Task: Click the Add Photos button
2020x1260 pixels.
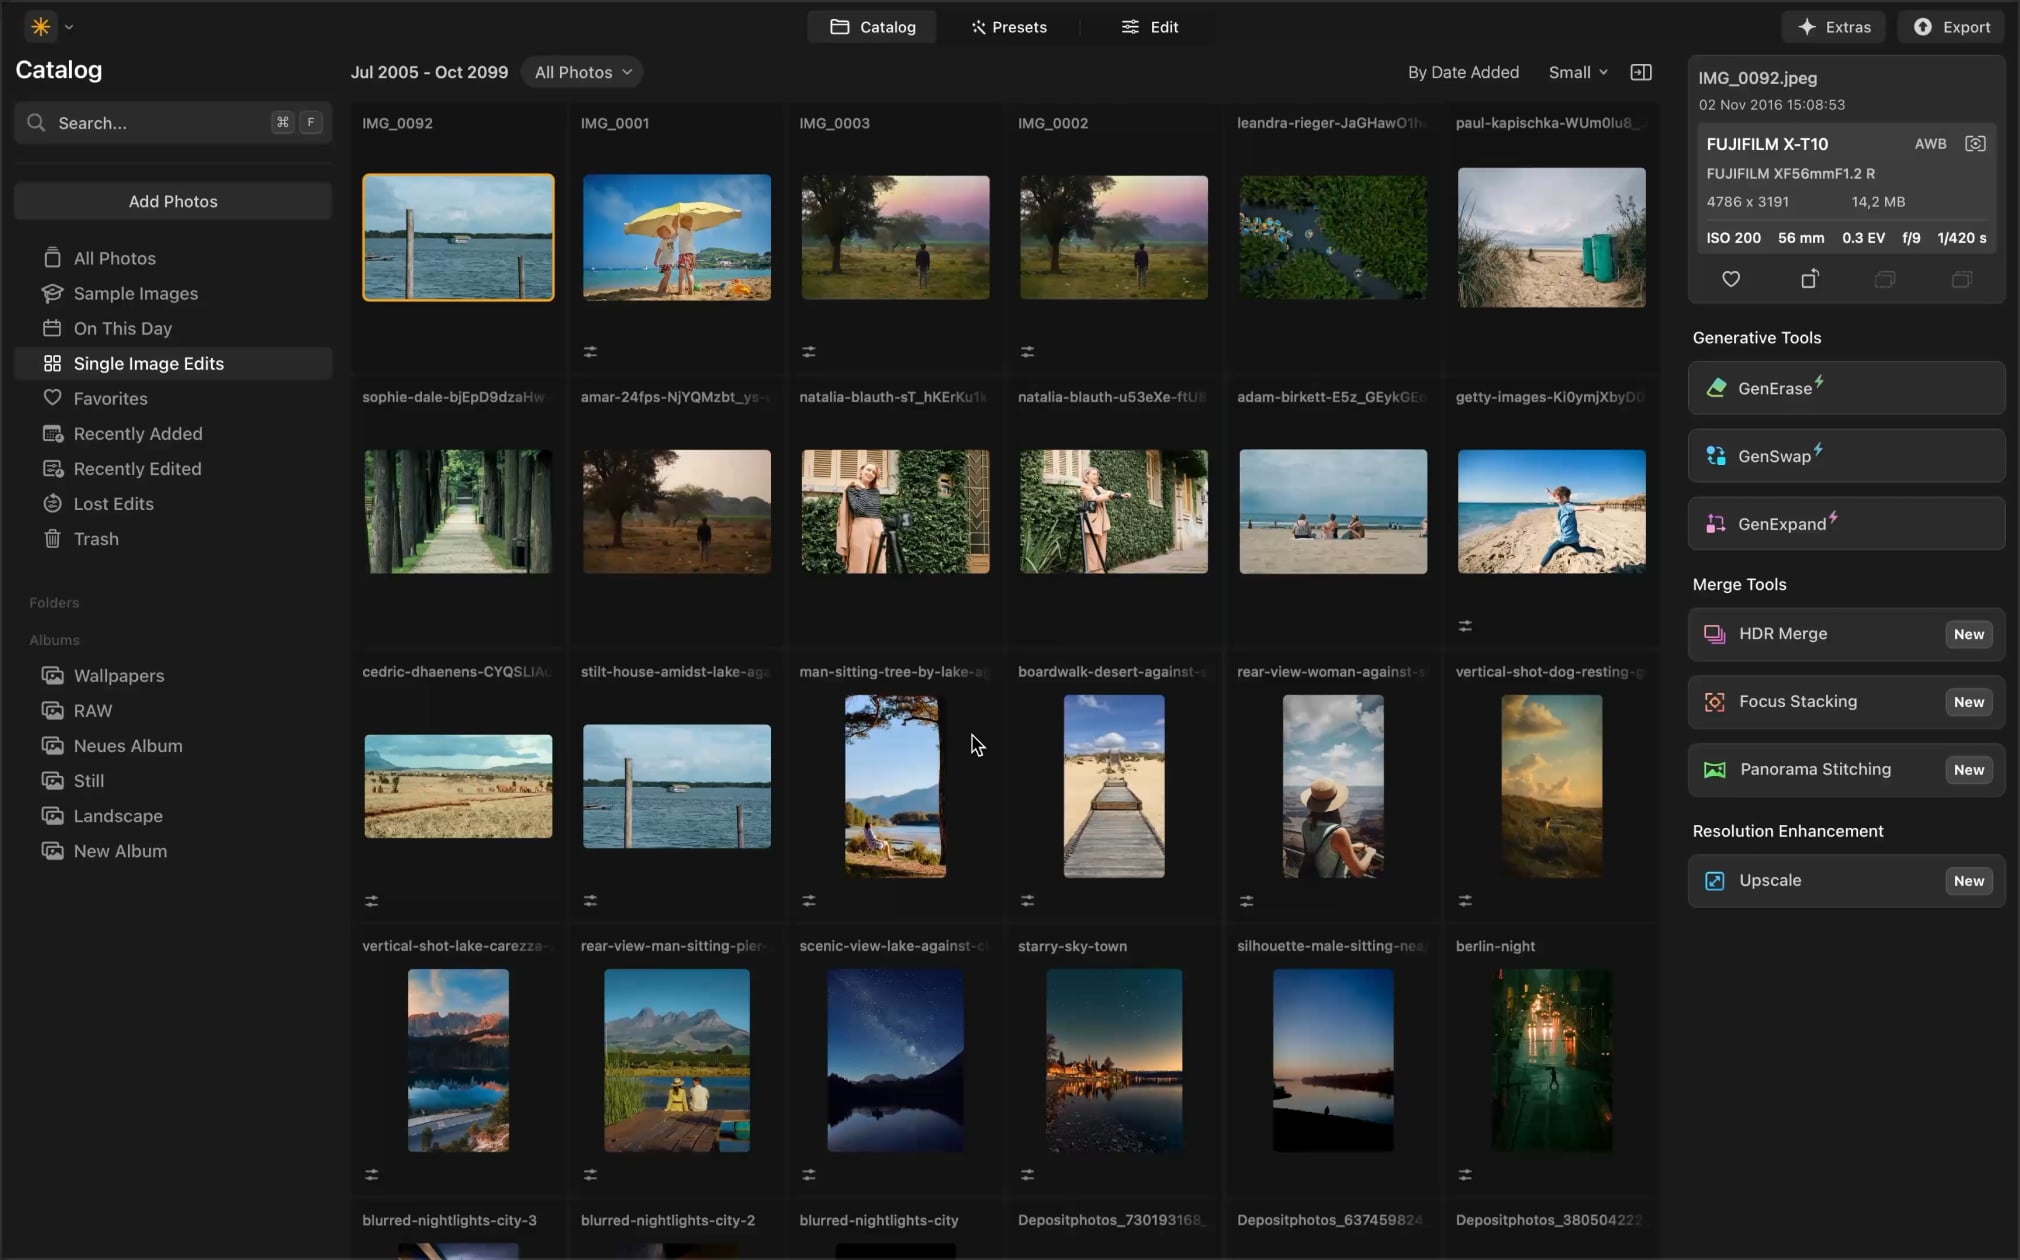Action: (x=173, y=201)
